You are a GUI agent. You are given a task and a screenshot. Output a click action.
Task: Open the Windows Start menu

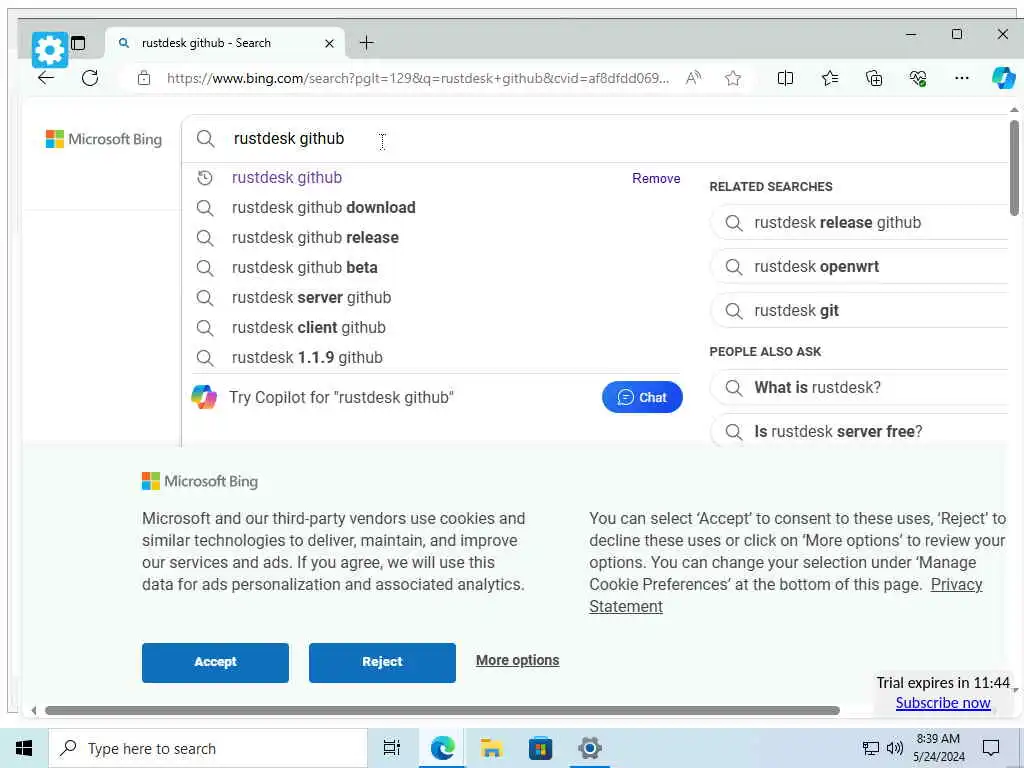[x=24, y=748]
